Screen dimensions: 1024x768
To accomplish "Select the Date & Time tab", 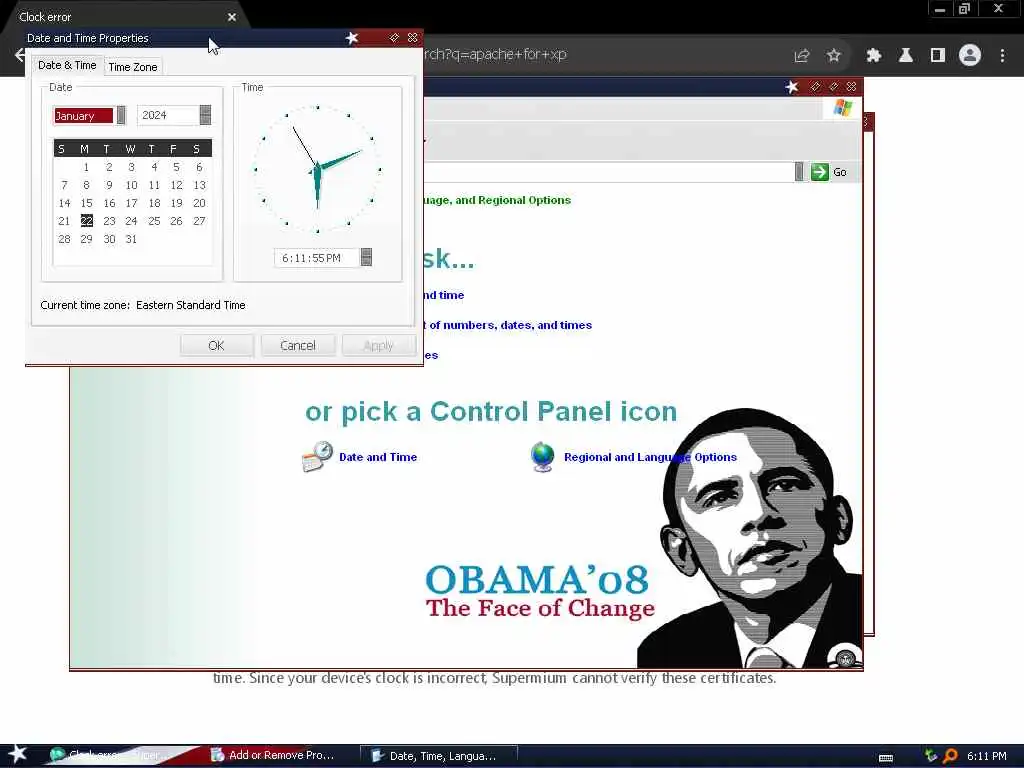I will (67, 65).
